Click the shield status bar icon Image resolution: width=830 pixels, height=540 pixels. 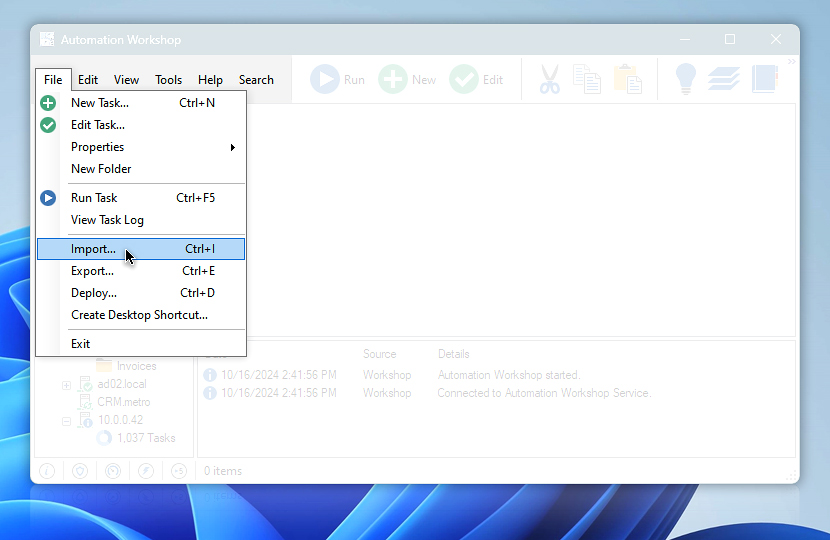(x=80, y=471)
